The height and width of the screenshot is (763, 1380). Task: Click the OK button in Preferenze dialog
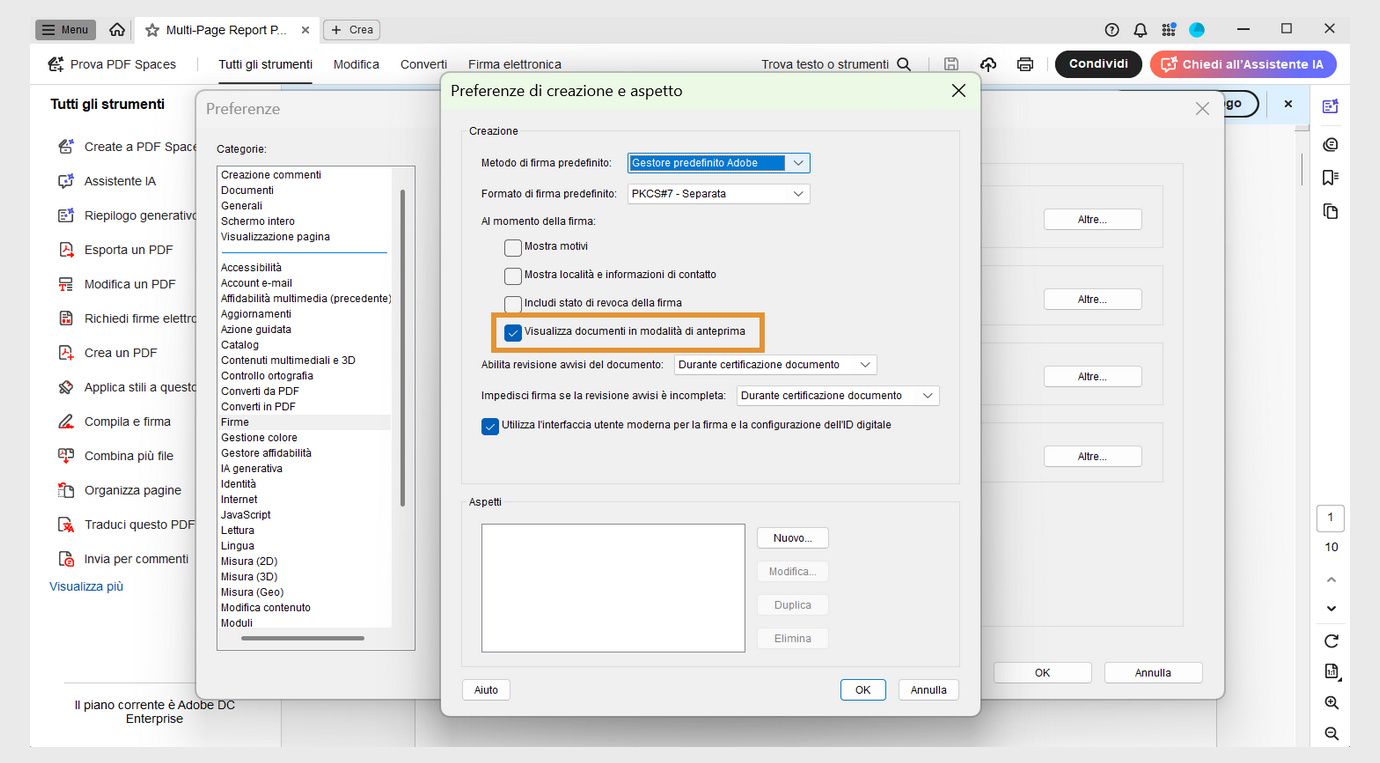click(x=1042, y=672)
